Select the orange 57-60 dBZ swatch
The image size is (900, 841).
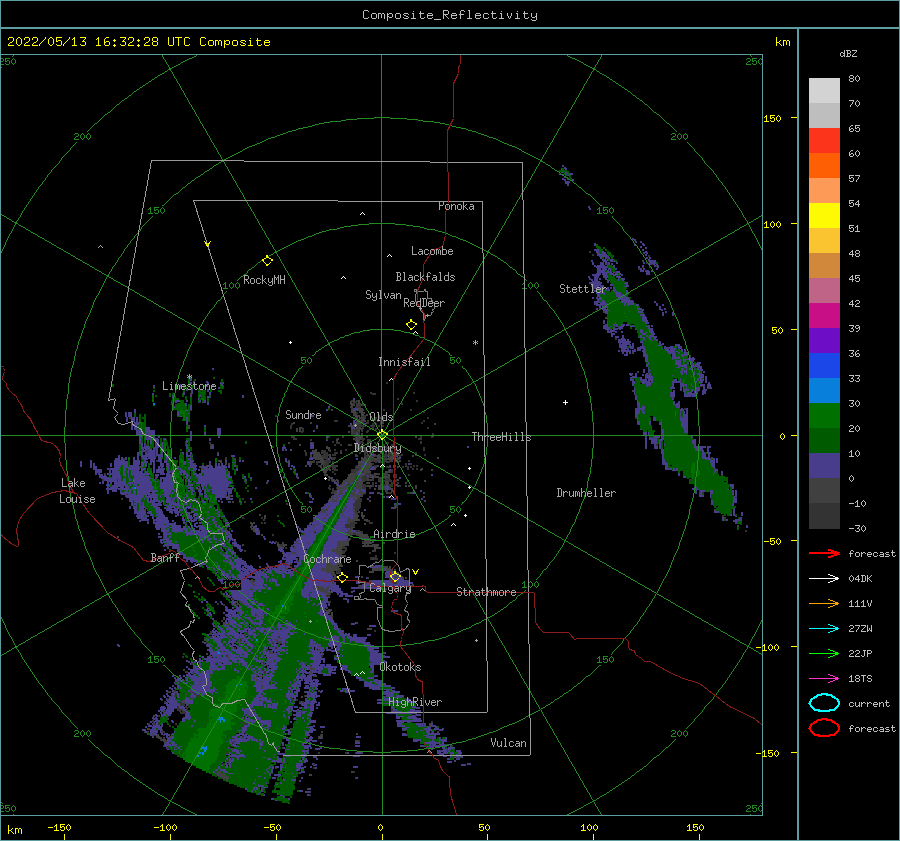[x=824, y=165]
